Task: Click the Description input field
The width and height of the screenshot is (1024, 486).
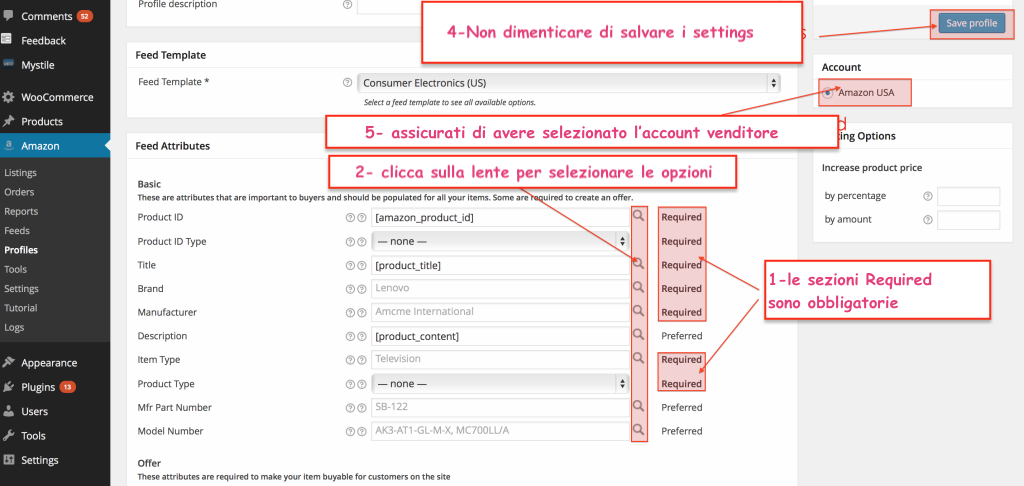Action: 500,336
